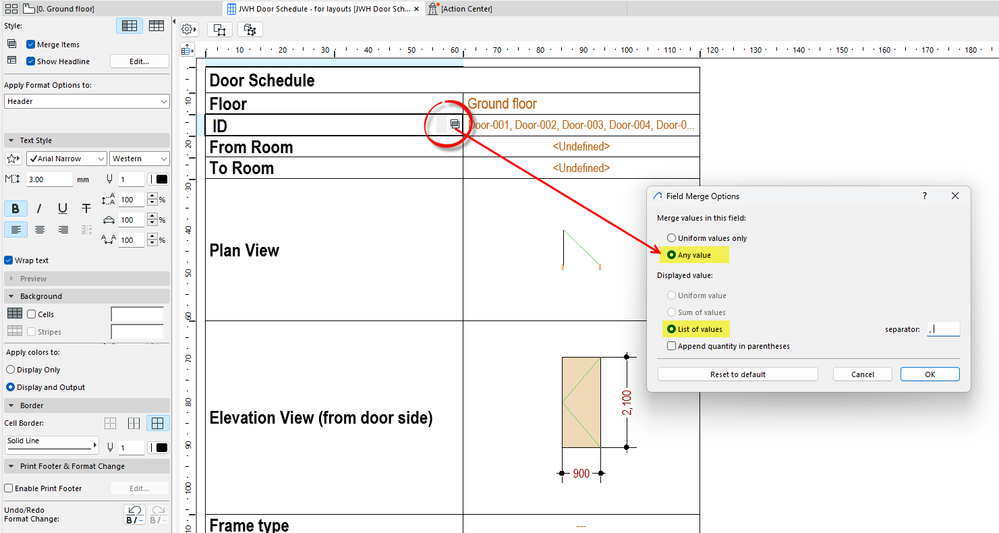Screen dimensions: 999x533
Task: Check Append quantity in parentheses
Action: (x=671, y=346)
